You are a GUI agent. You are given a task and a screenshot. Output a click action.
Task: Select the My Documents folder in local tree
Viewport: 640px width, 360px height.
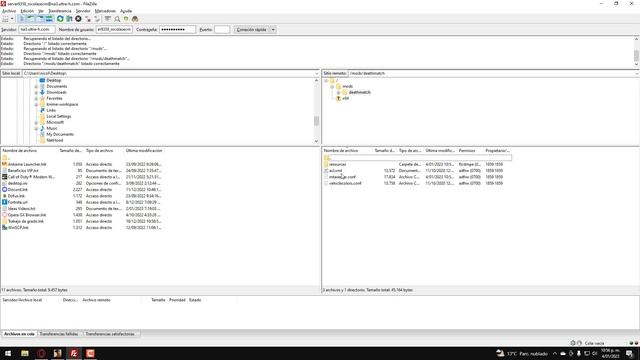(60, 134)
